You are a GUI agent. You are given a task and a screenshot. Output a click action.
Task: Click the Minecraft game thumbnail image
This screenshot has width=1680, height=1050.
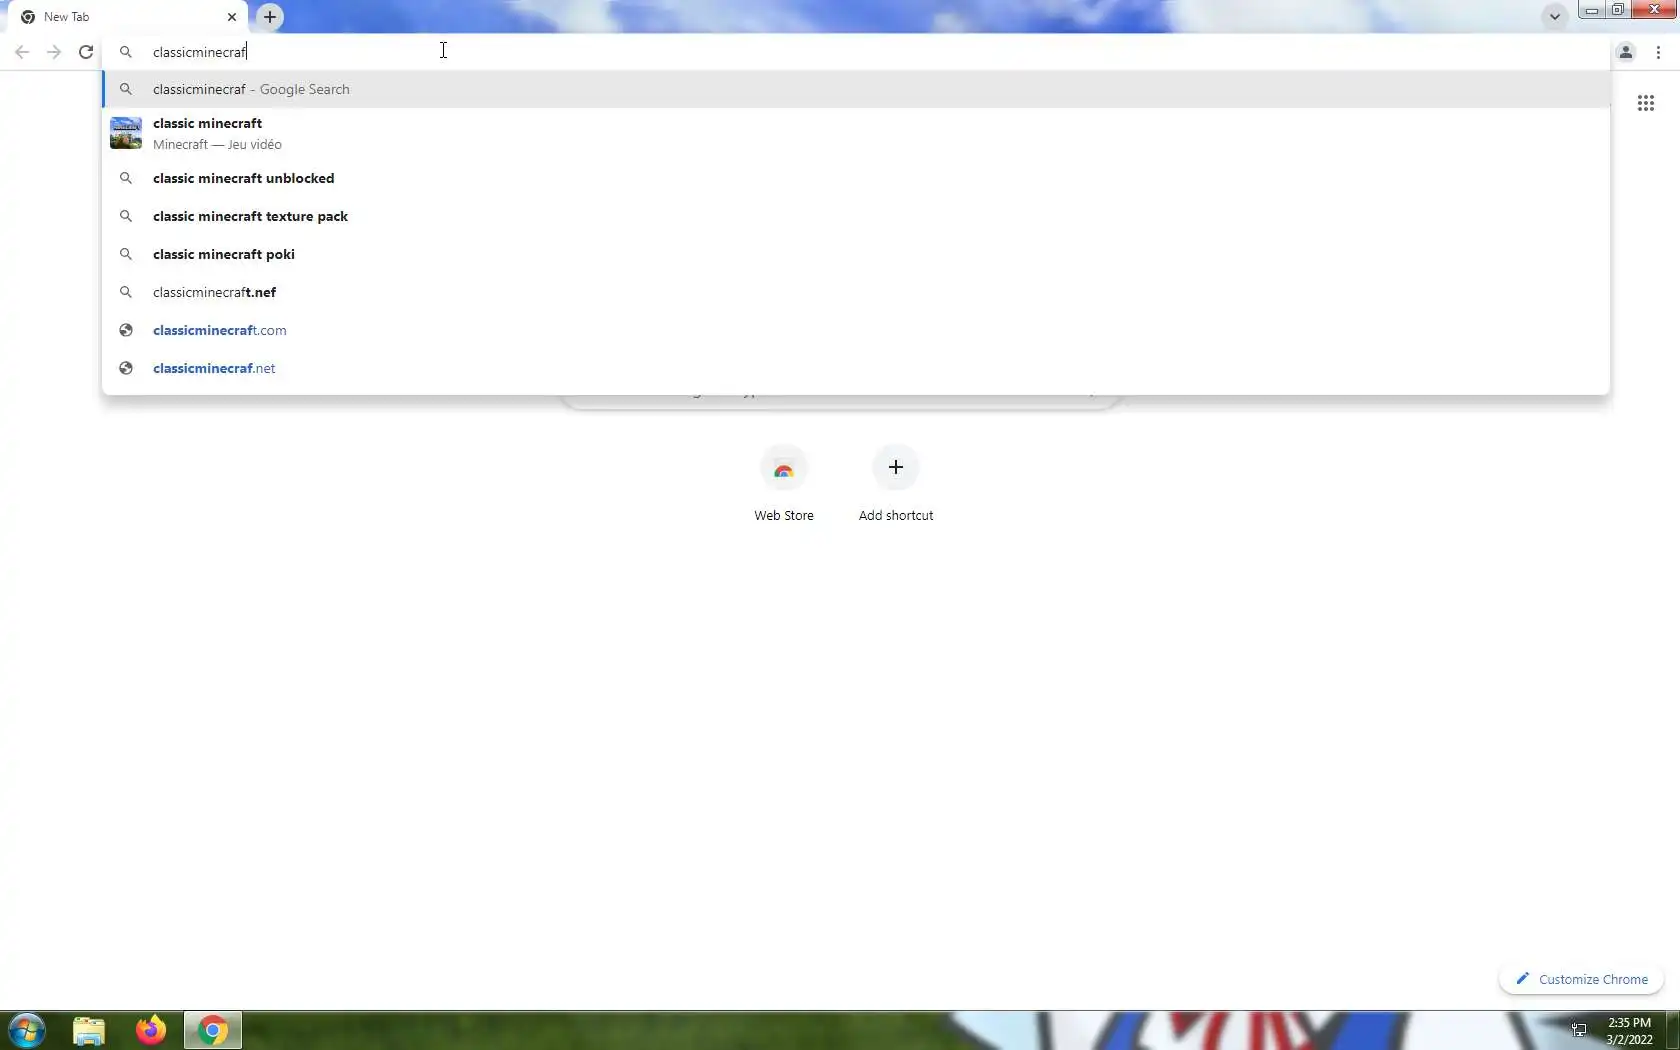coord(126,133)
